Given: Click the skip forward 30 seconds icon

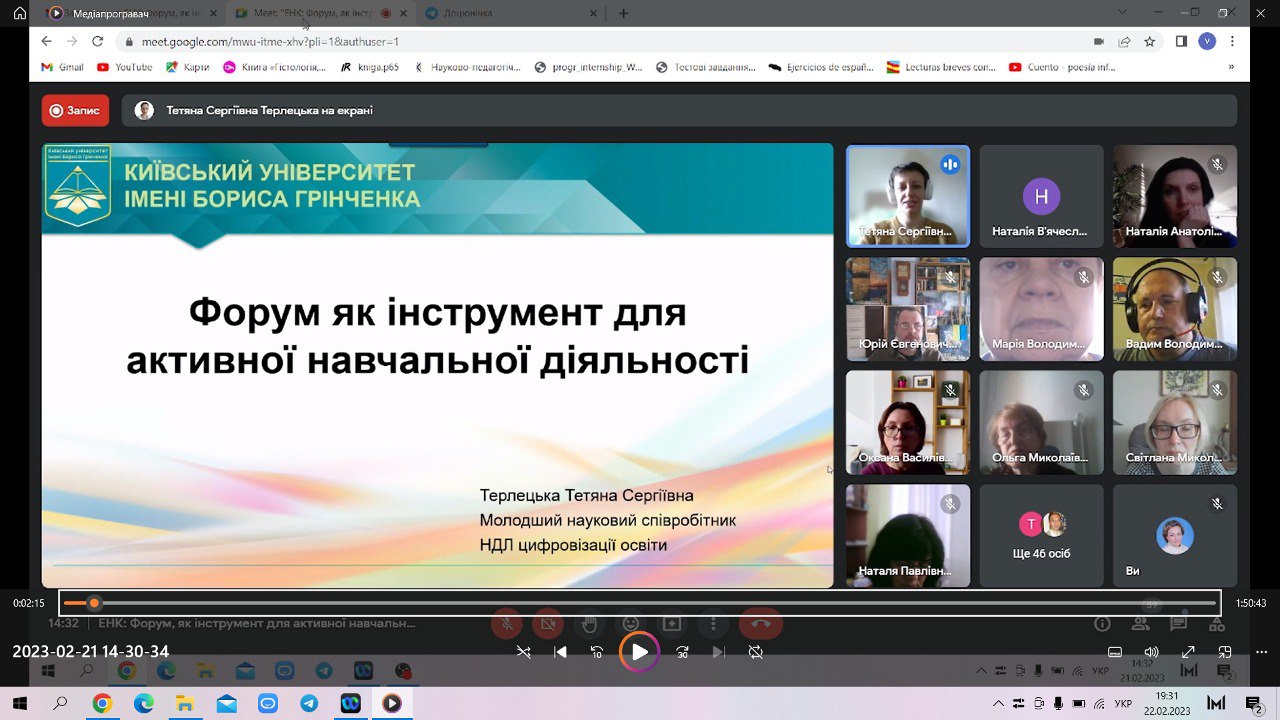Looking at the screenshot, I should (681, 652).
